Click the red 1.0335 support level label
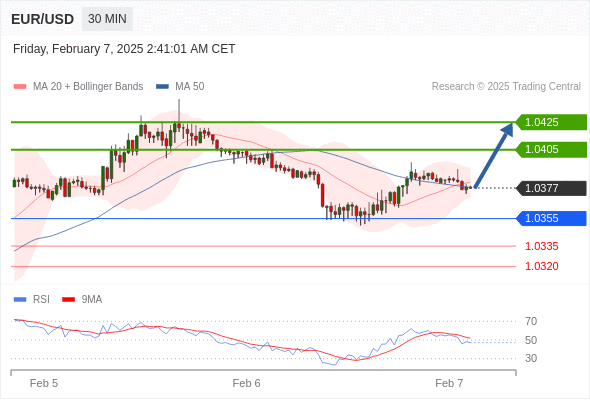This screenshot has height=400, width=590. pos(541,246)
